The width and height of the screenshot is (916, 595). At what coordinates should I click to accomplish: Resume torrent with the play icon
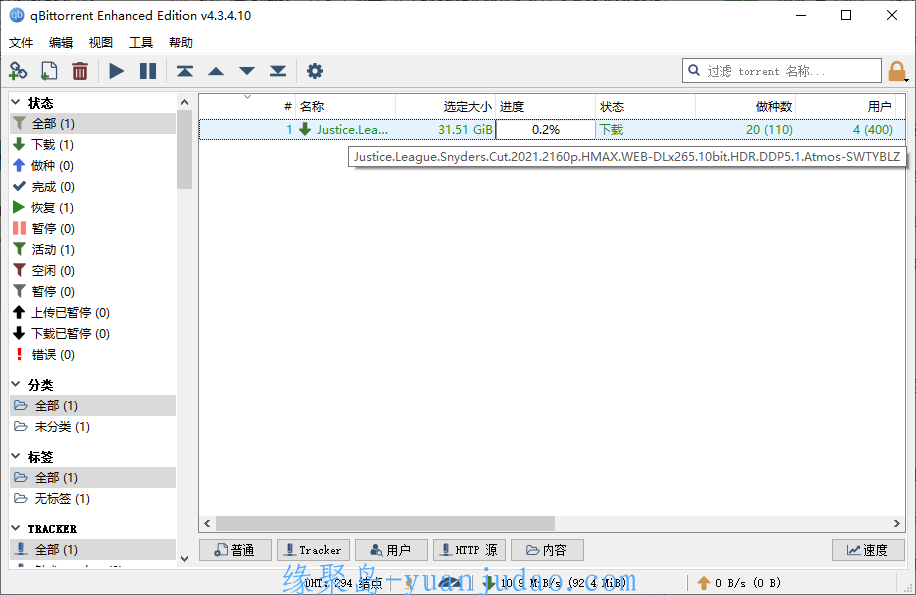coord(116,71)
